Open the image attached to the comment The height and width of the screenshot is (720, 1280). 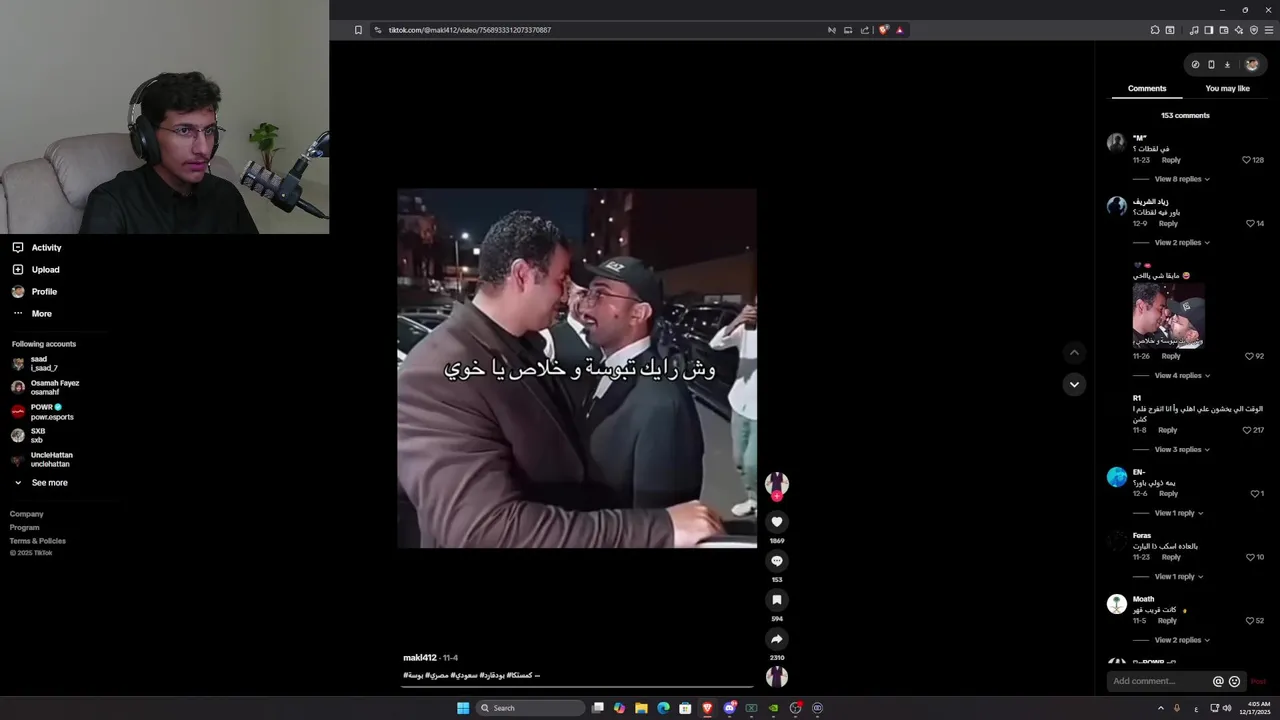pyautogui.click(x=1168, y=315)
